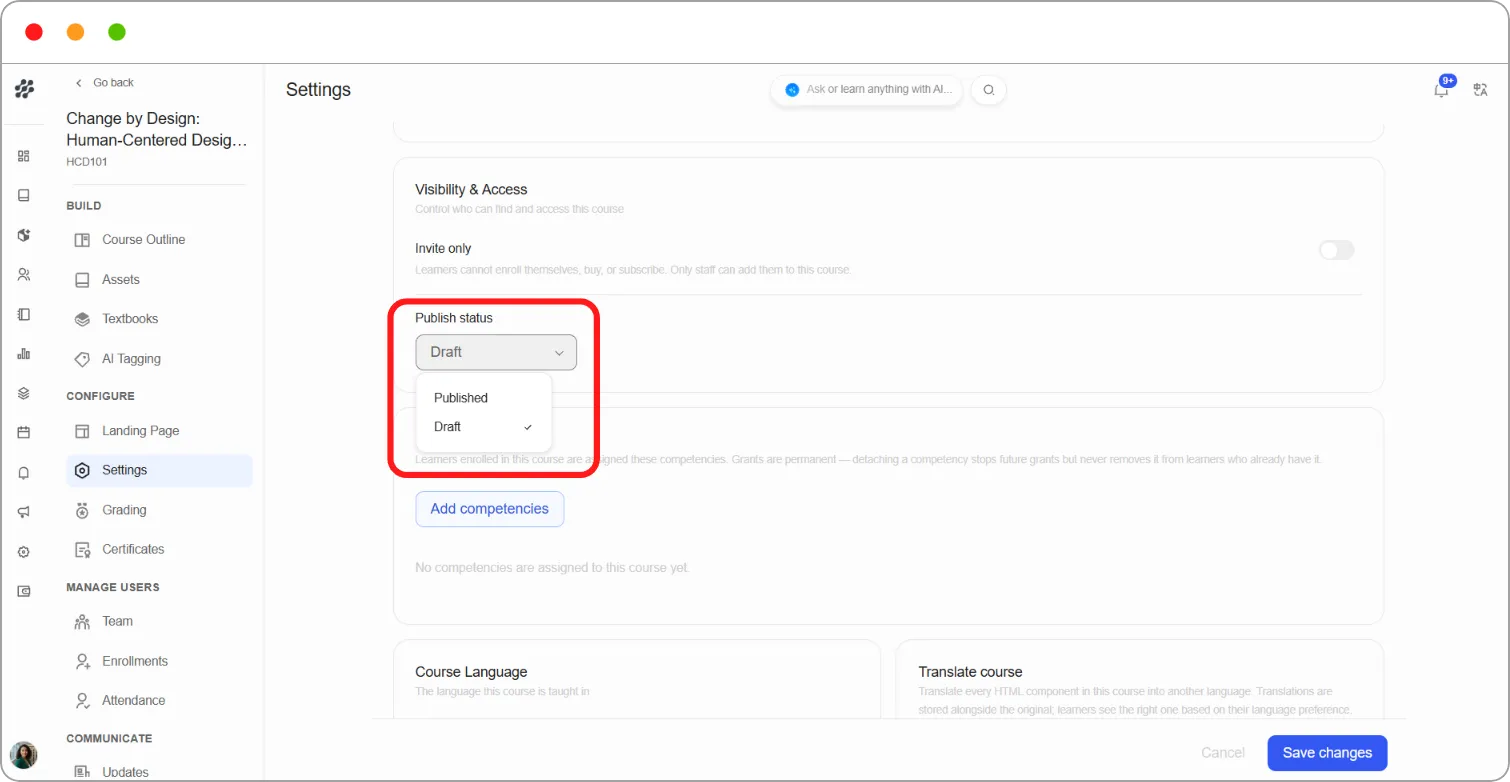Click the AI Tagging tag icon
Screen dimensions: 1510x782
point(82,359)
